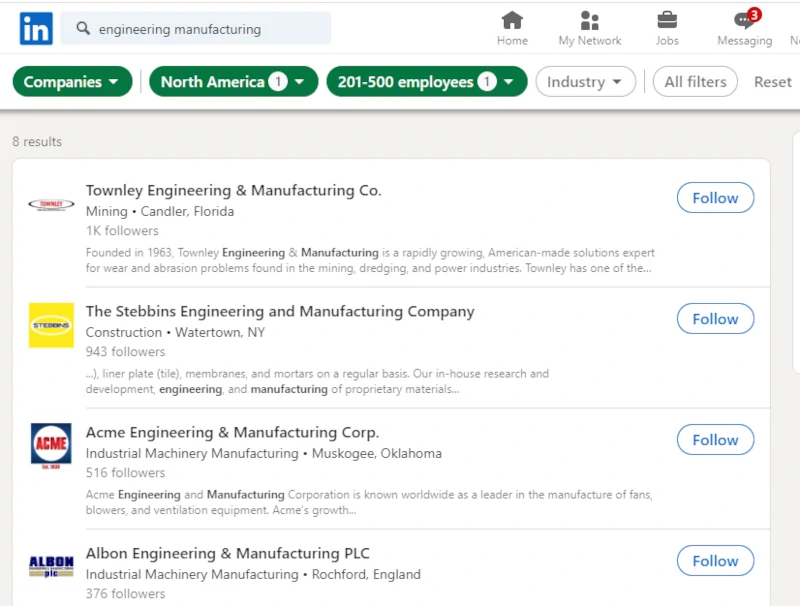Follow Townley Engineering & Manufacturing Co.
This screenshot has height=606, width=800.
click(715, 198)
